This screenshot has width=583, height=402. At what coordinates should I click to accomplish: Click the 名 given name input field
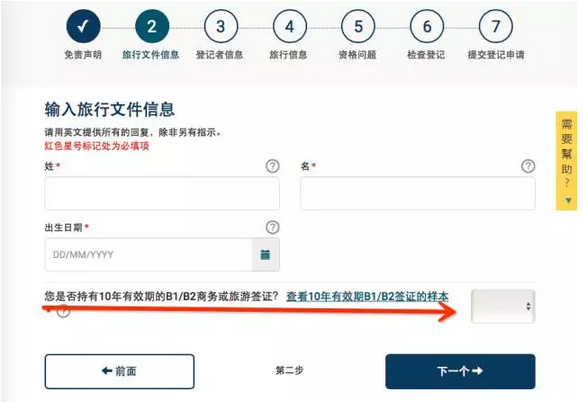[418, 193]
